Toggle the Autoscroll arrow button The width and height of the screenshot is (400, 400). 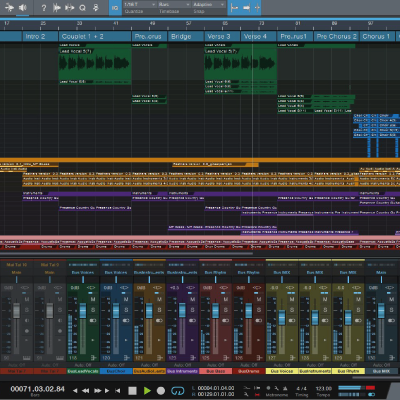click(x=246, y=8)
